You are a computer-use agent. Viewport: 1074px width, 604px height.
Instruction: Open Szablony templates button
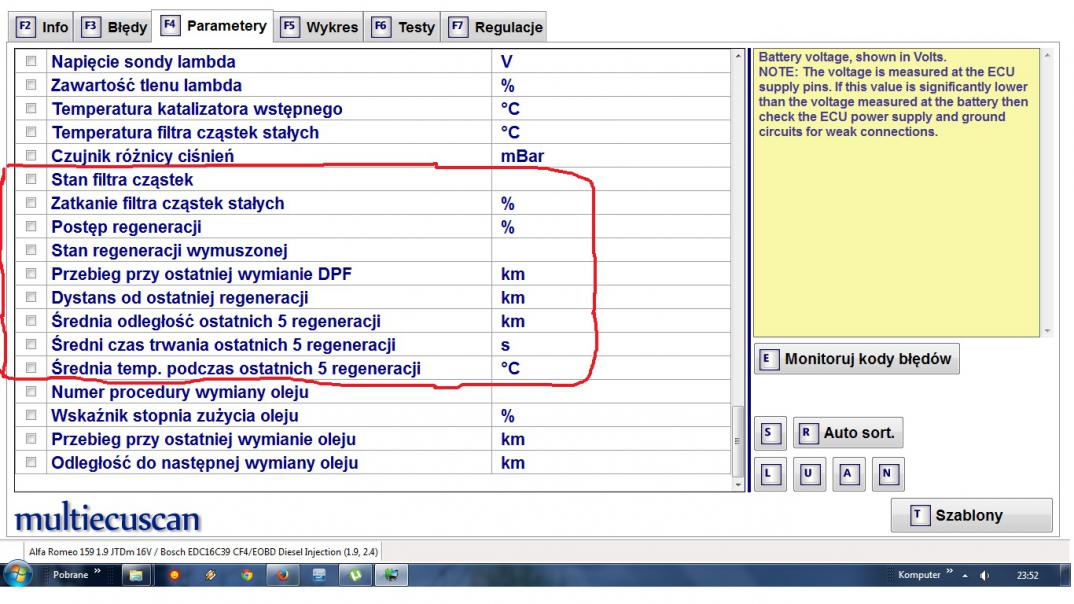970,516
